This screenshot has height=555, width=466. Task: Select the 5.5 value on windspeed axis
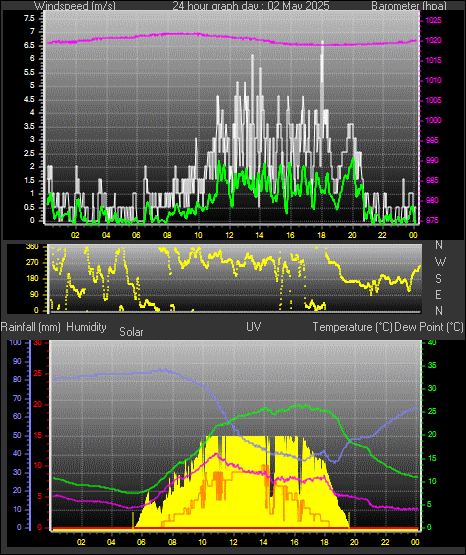[29, 72]
